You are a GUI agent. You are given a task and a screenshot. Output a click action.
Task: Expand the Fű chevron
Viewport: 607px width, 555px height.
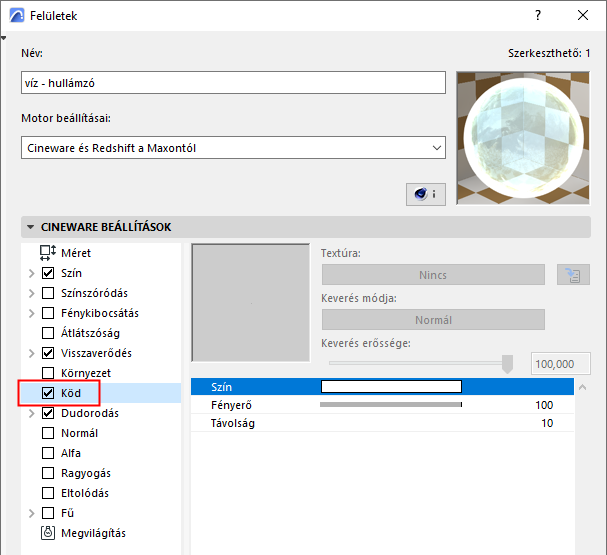pos(31,513)
